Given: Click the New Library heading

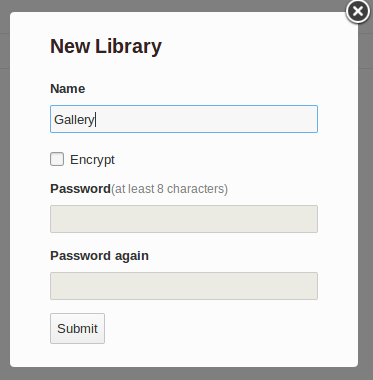Looking at the screenshot, I should tap(106, 46).
